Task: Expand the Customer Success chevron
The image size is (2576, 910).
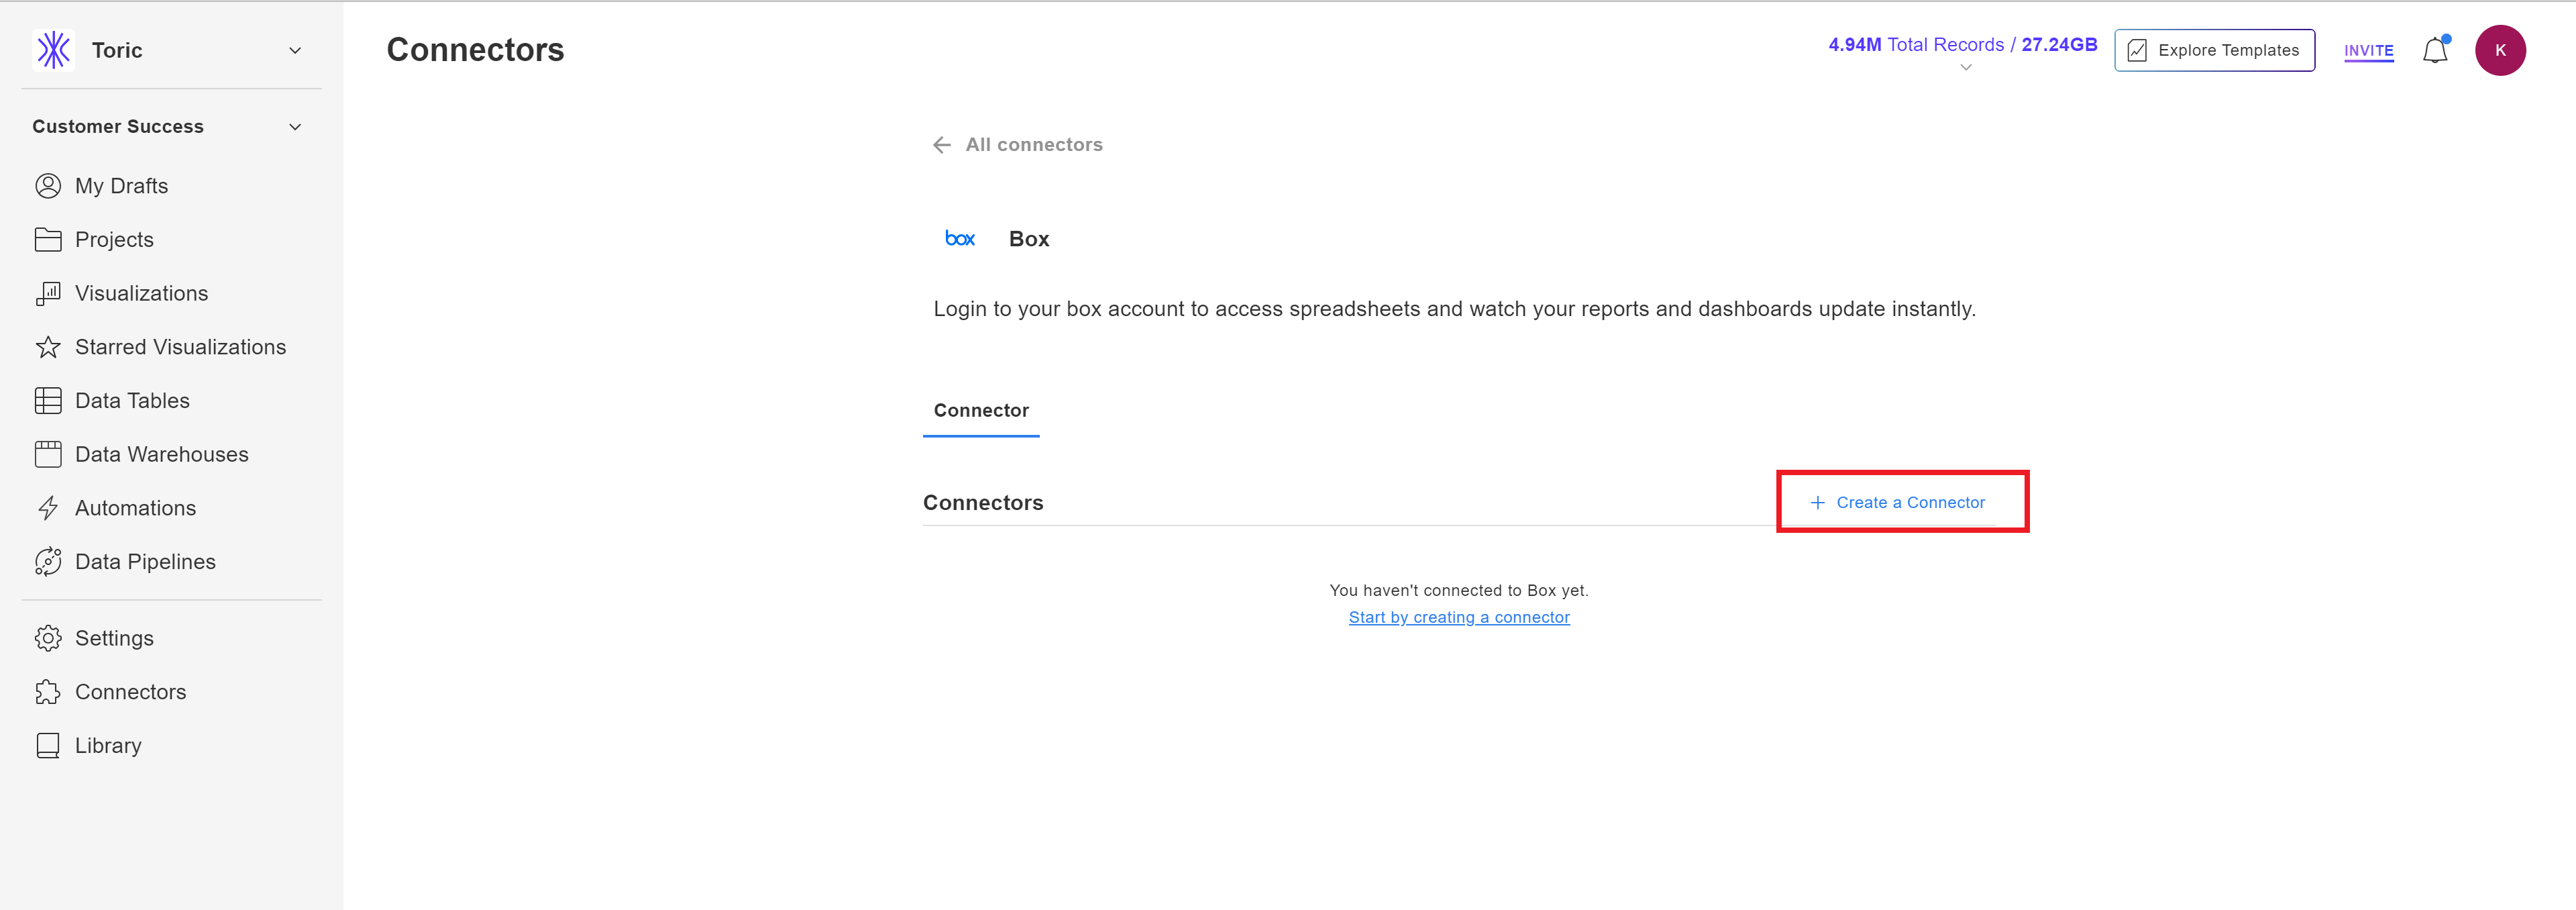Action: 295,127
